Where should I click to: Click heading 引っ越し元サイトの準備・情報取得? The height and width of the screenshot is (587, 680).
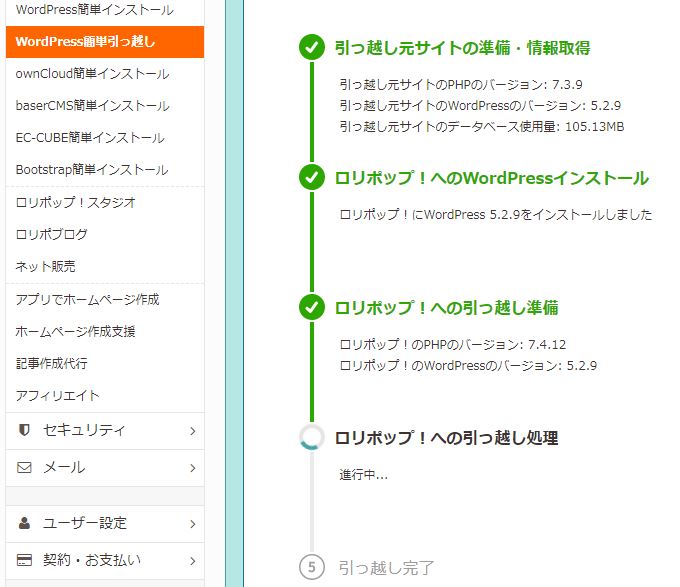(x=462, y=48)
